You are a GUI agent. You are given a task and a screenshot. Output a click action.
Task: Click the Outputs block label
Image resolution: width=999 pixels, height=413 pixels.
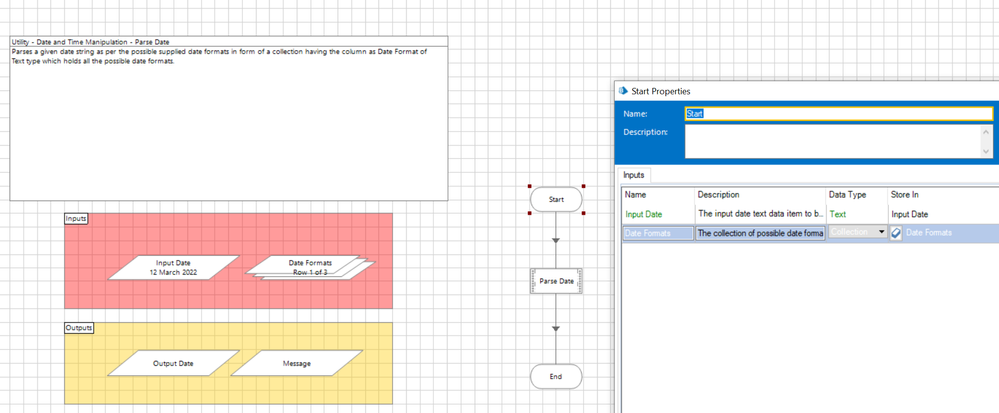coord(79,328)
